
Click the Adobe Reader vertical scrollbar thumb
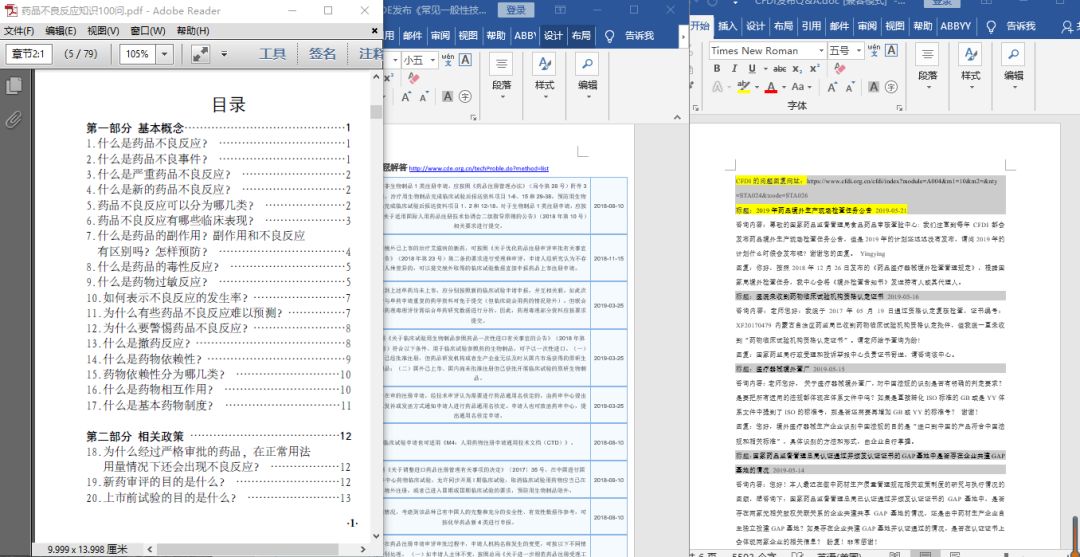(375, 112)
